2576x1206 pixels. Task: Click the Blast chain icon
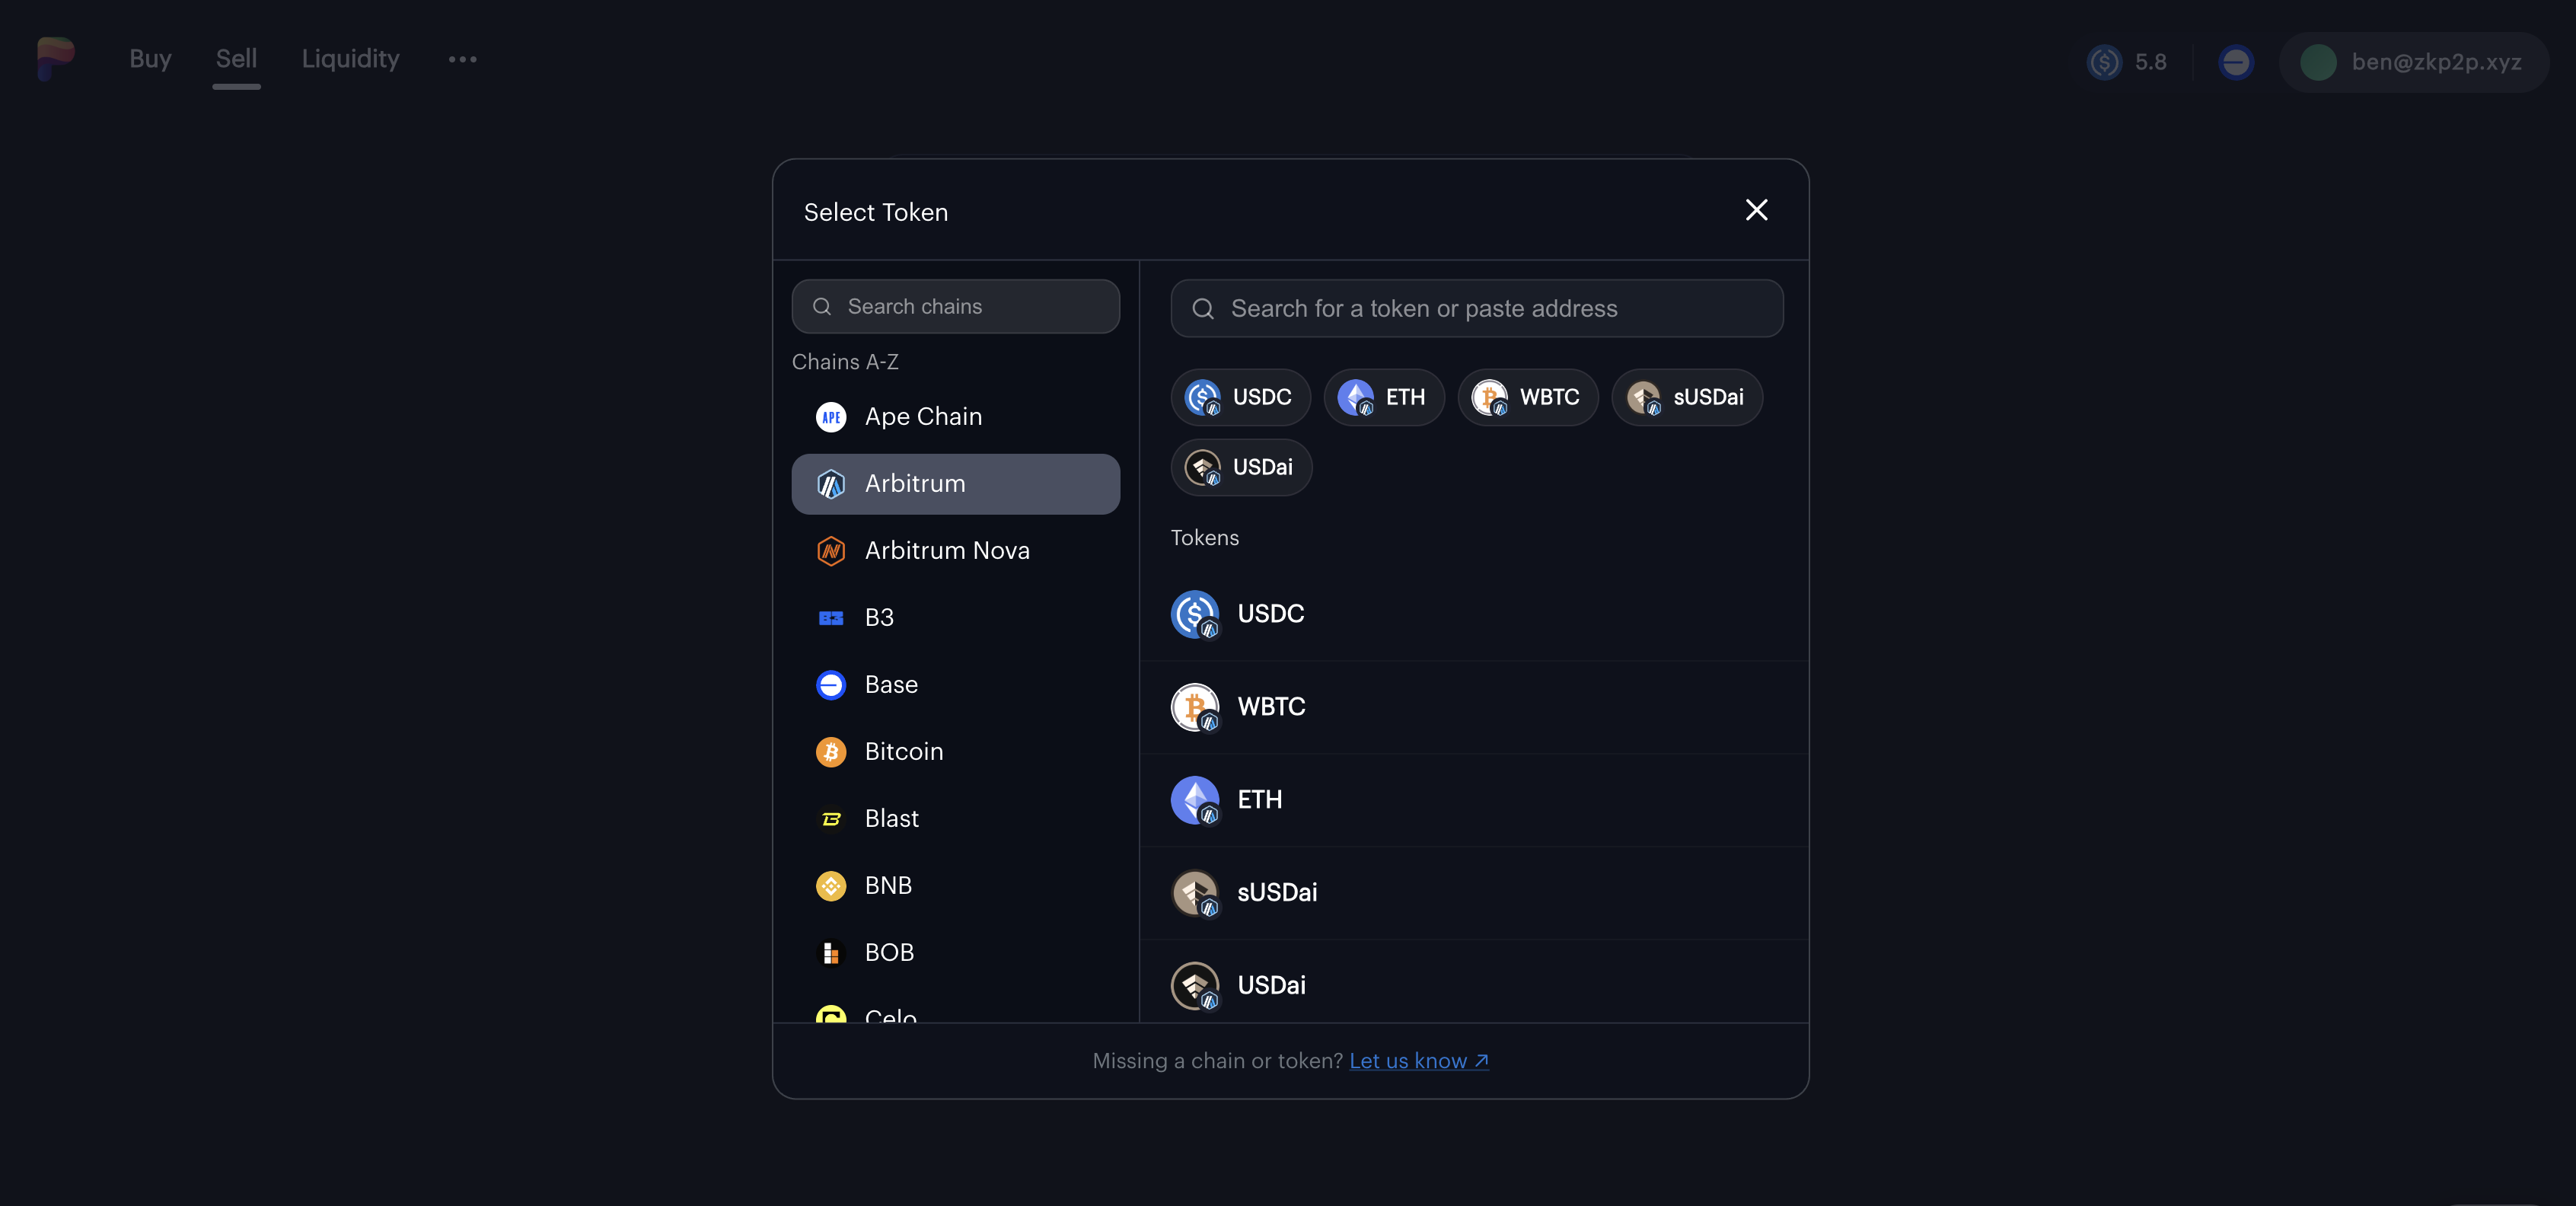tap(830, 819)
